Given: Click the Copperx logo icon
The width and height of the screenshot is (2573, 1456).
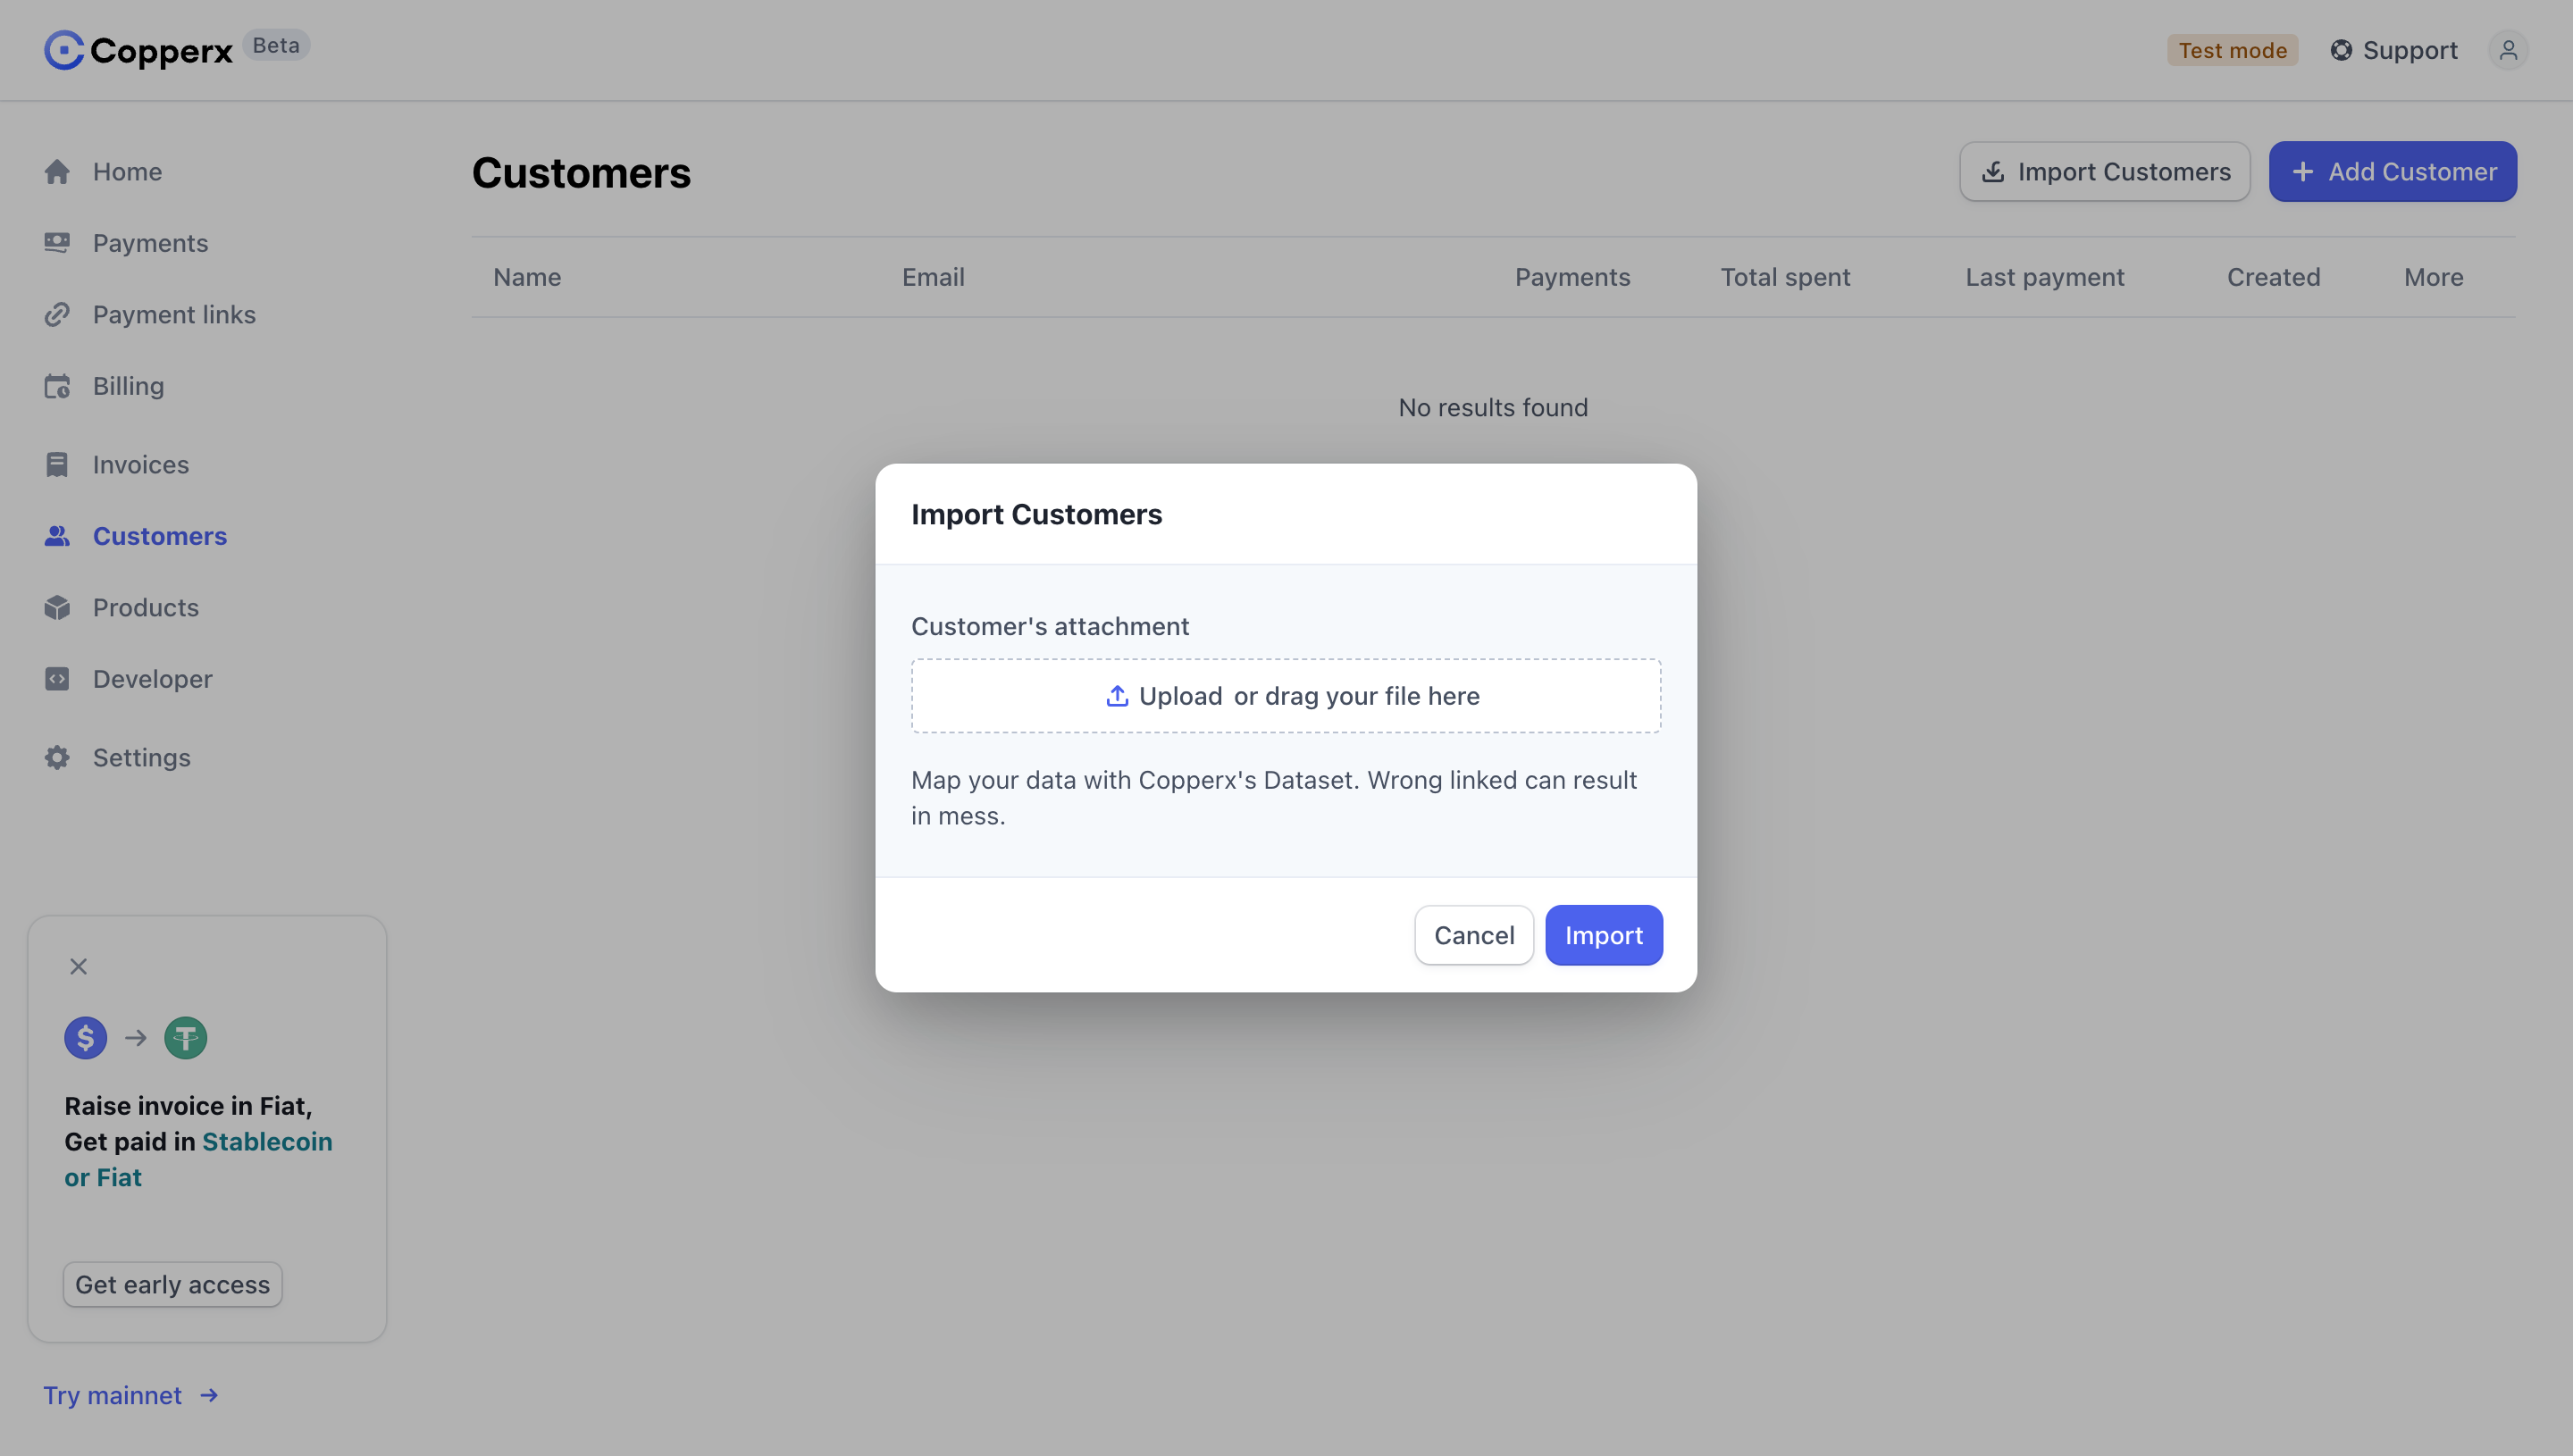Looking at the screenshot, I should (x=64, y=50).
